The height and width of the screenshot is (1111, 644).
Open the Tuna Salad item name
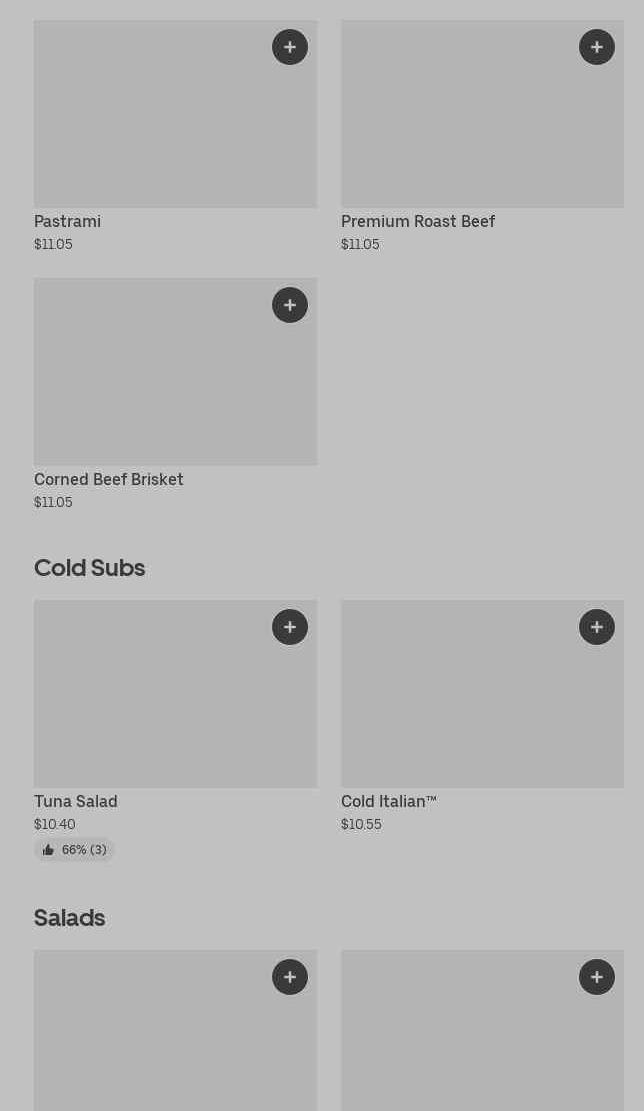click(x=75, y=801)
